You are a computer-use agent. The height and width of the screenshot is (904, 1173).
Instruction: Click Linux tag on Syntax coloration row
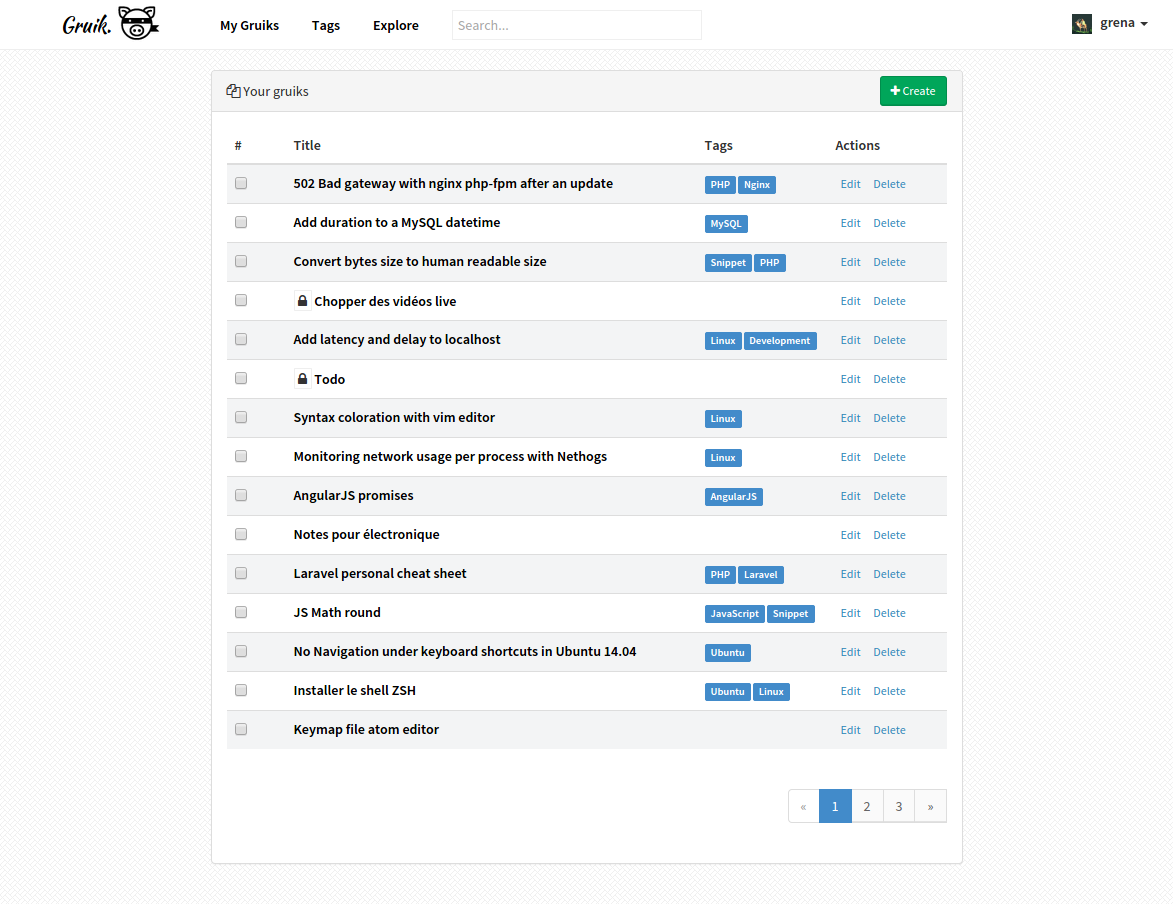[x=723, y=418]
